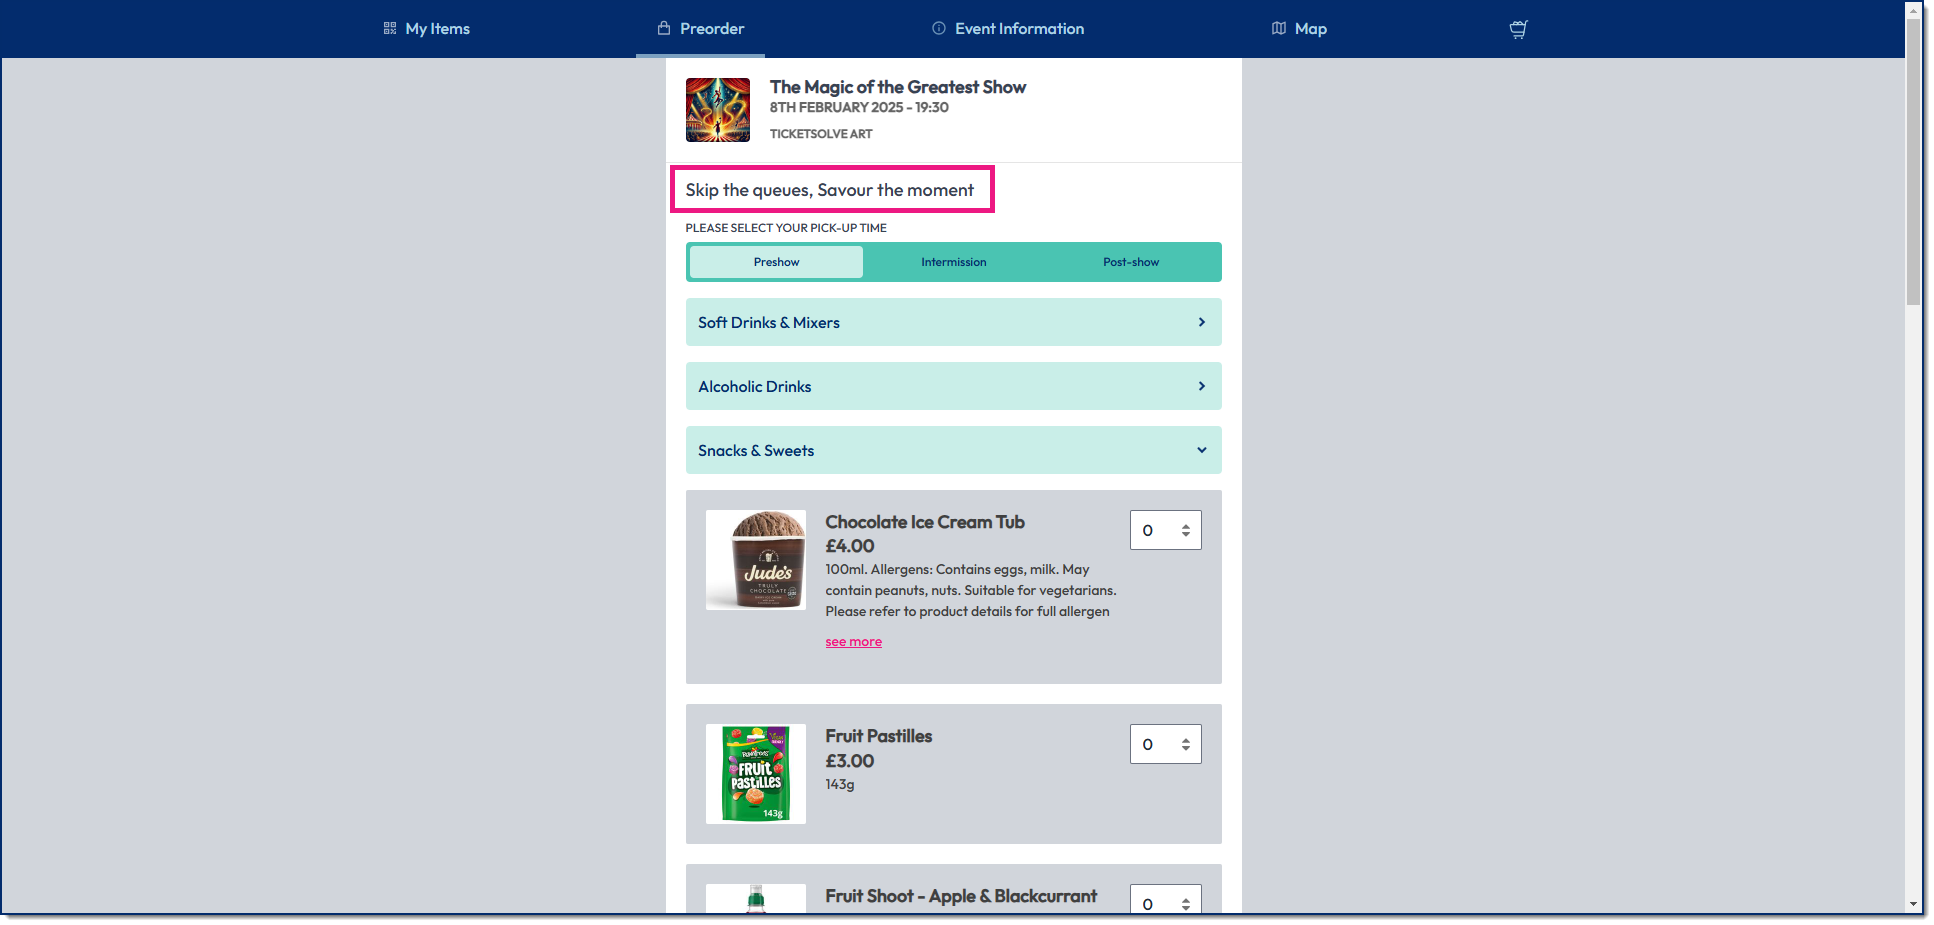The image size is (1934, 925).
Task: Open the My Items tab
Action: [x=426, y=29]
